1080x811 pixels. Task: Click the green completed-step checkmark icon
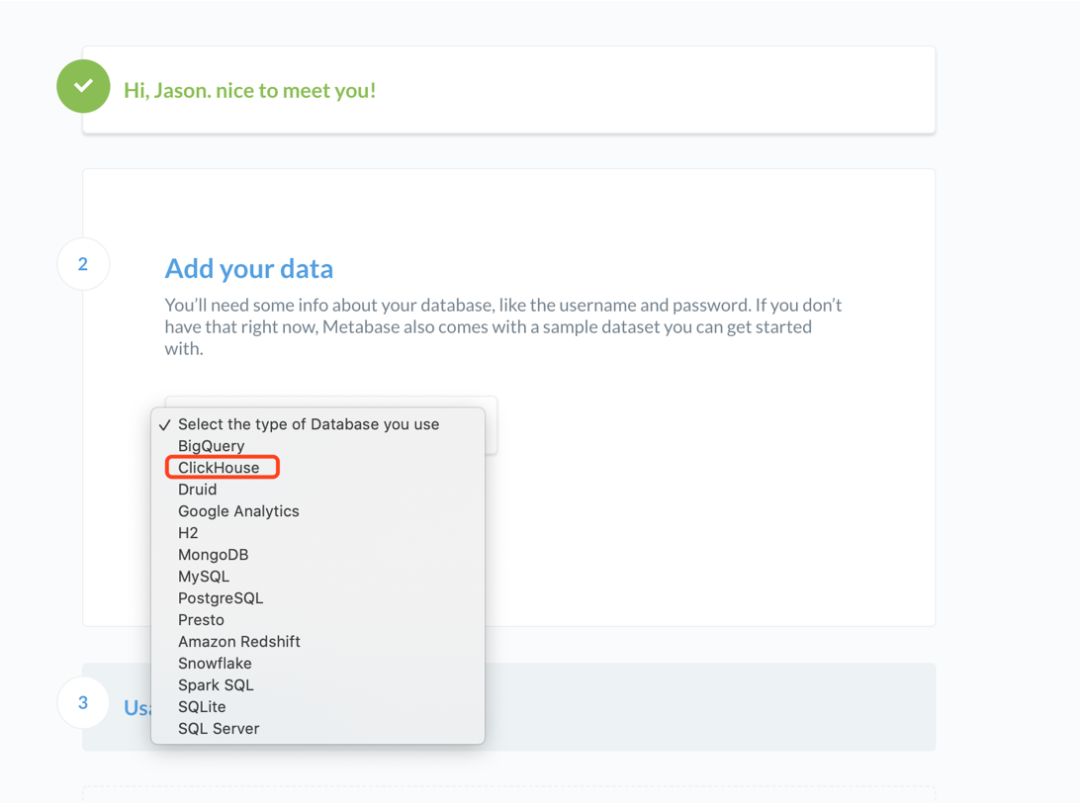point(84,87)
